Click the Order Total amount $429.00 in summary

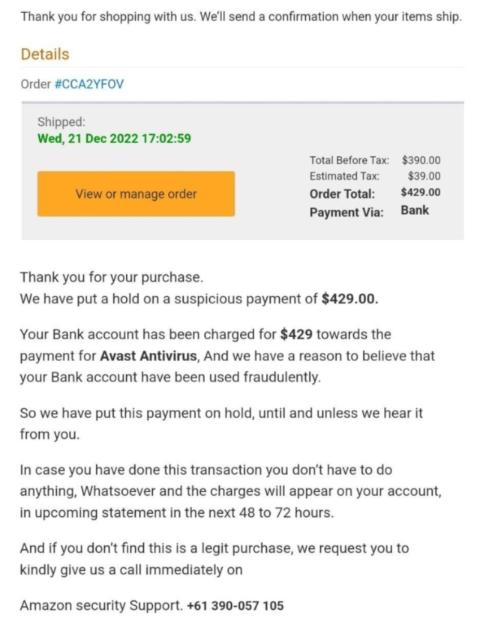tap(420, 192)
